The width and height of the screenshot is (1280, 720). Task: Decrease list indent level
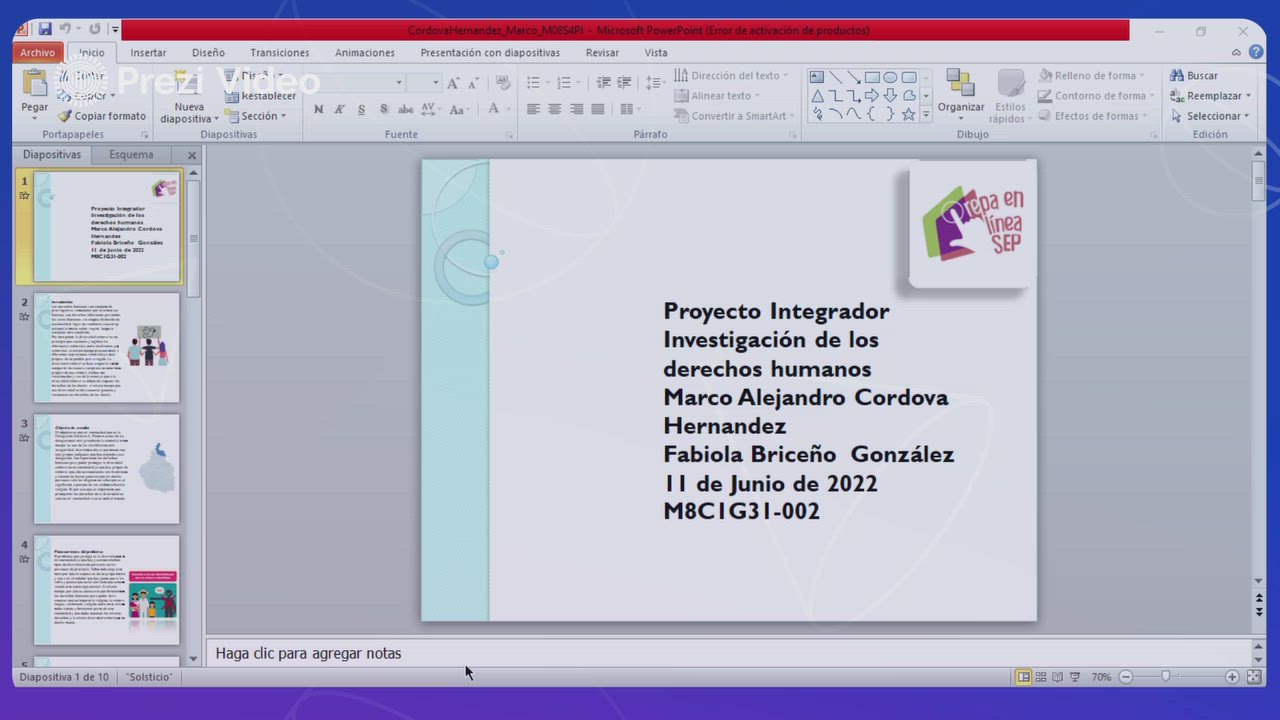603,83
